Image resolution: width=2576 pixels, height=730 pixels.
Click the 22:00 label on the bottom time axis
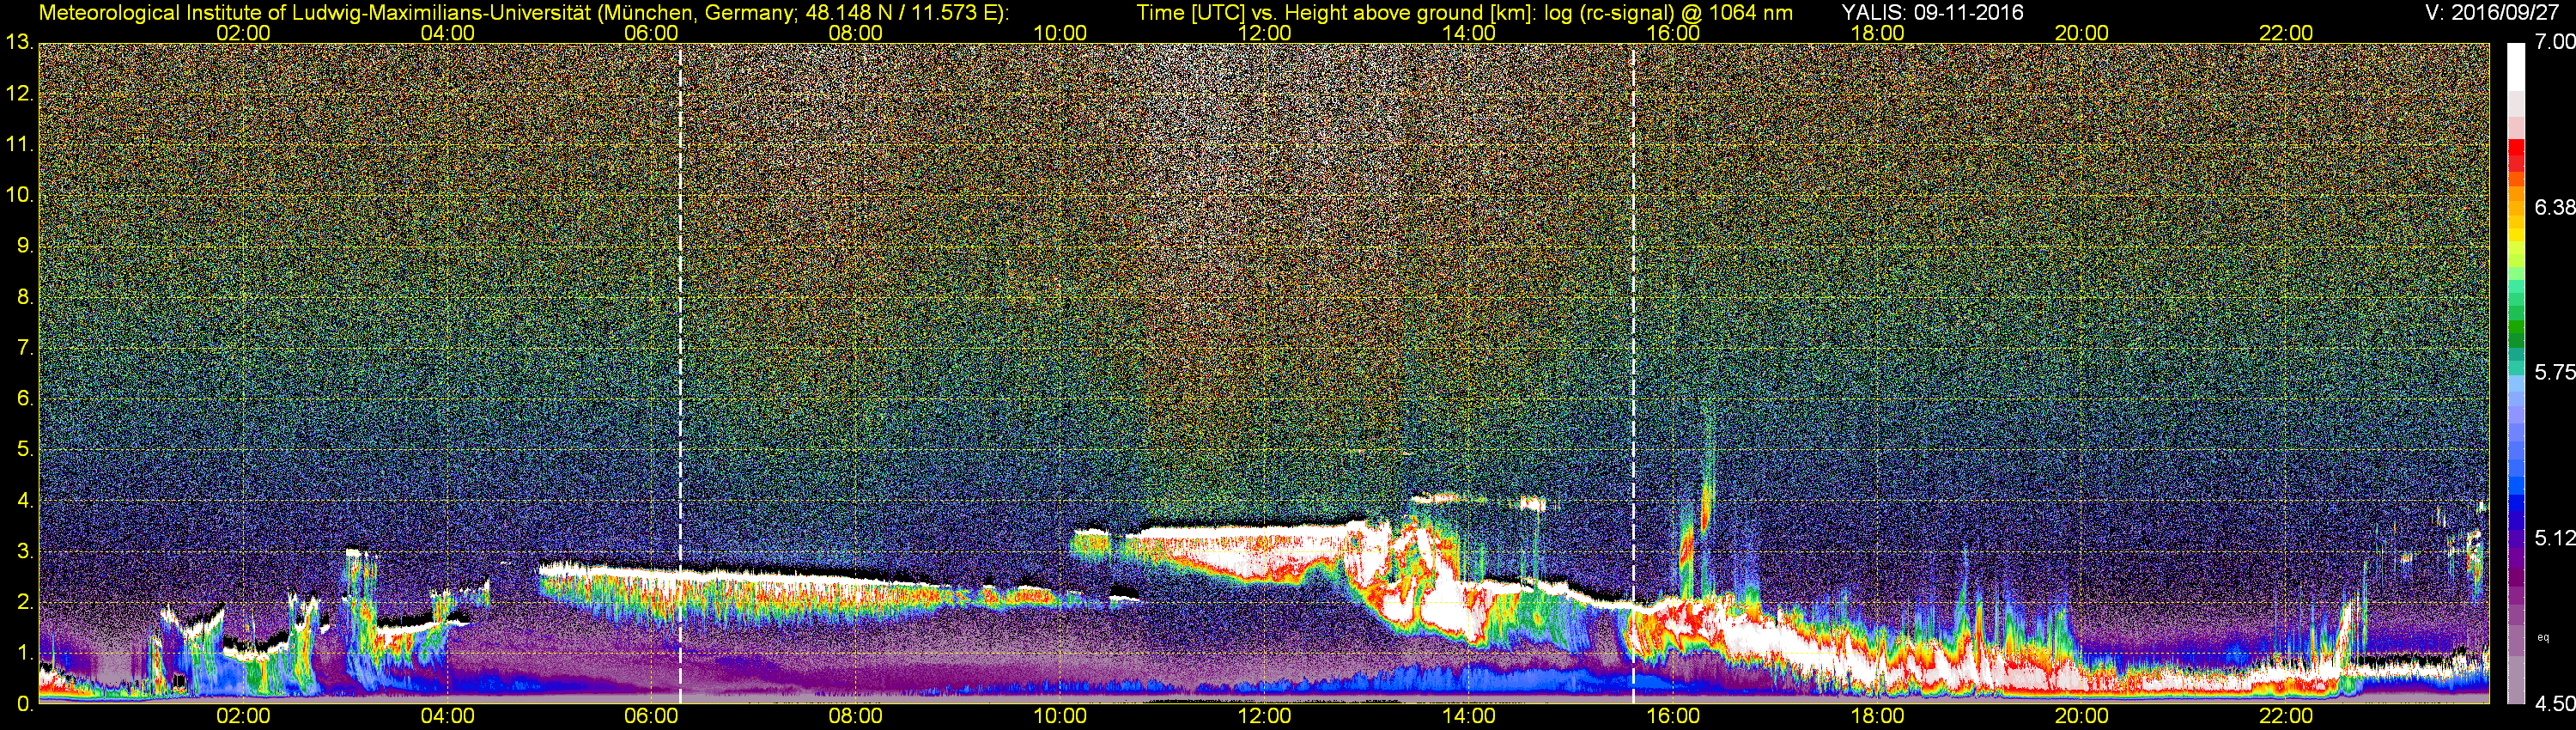click(x=2286, y=716)
